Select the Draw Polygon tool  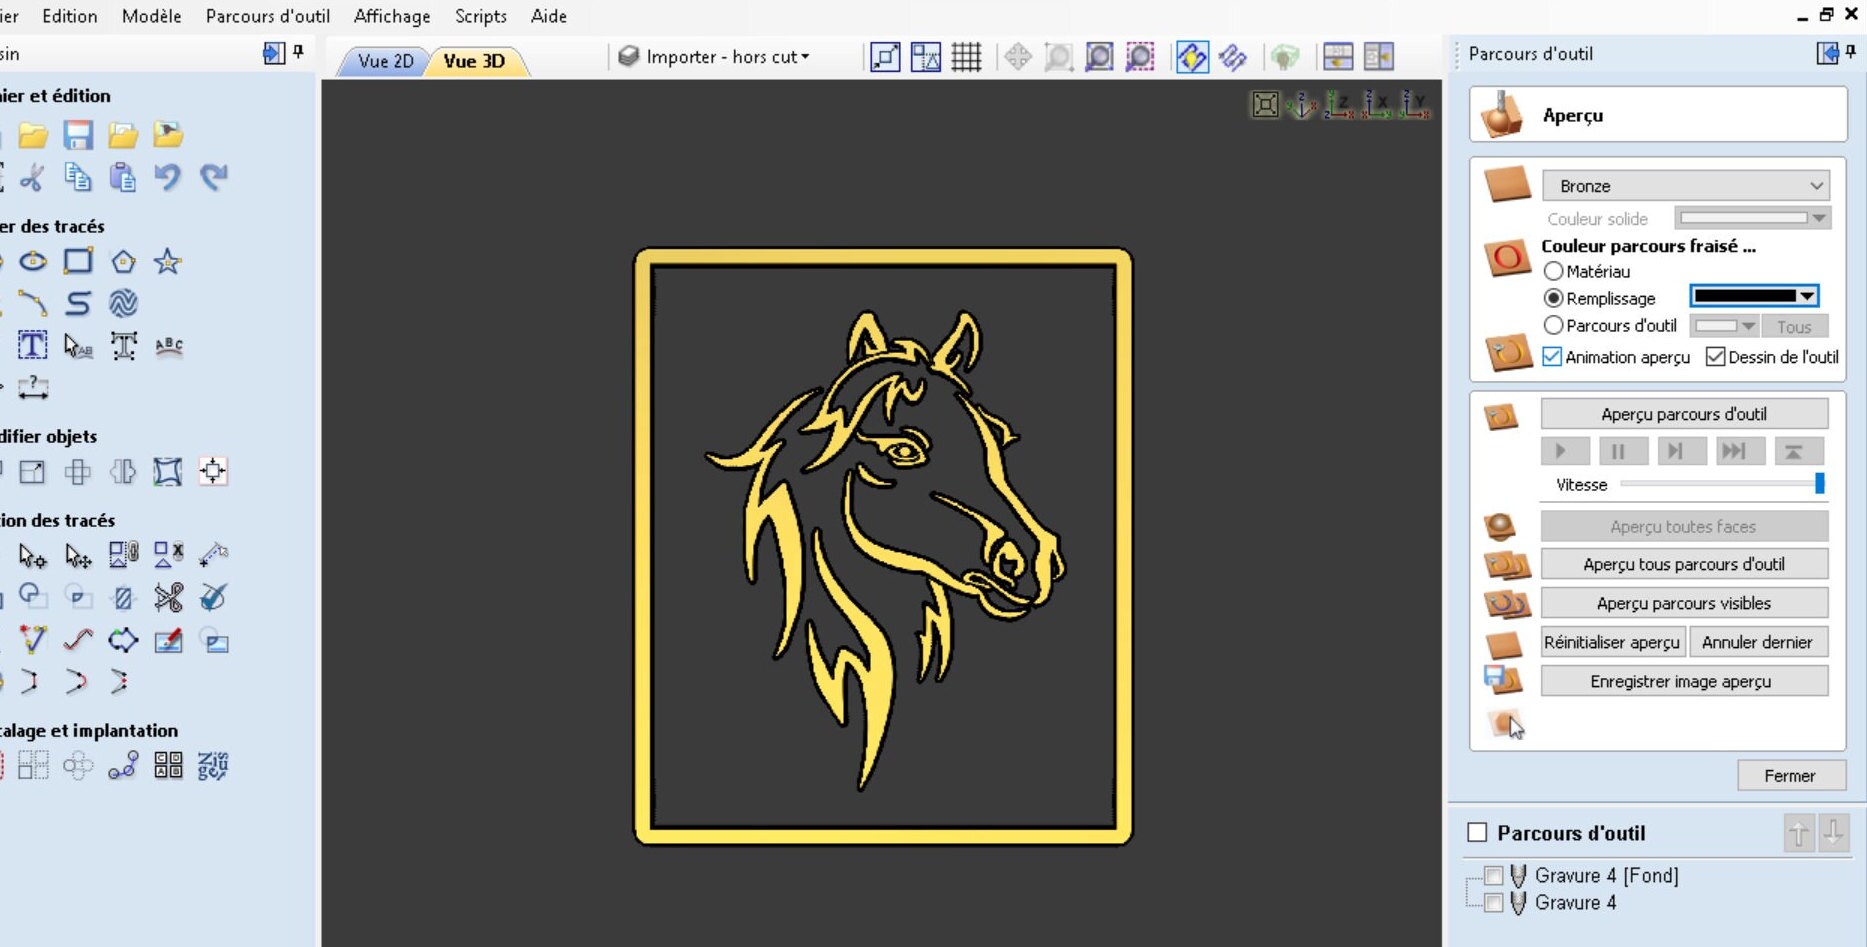pos(123,262)
